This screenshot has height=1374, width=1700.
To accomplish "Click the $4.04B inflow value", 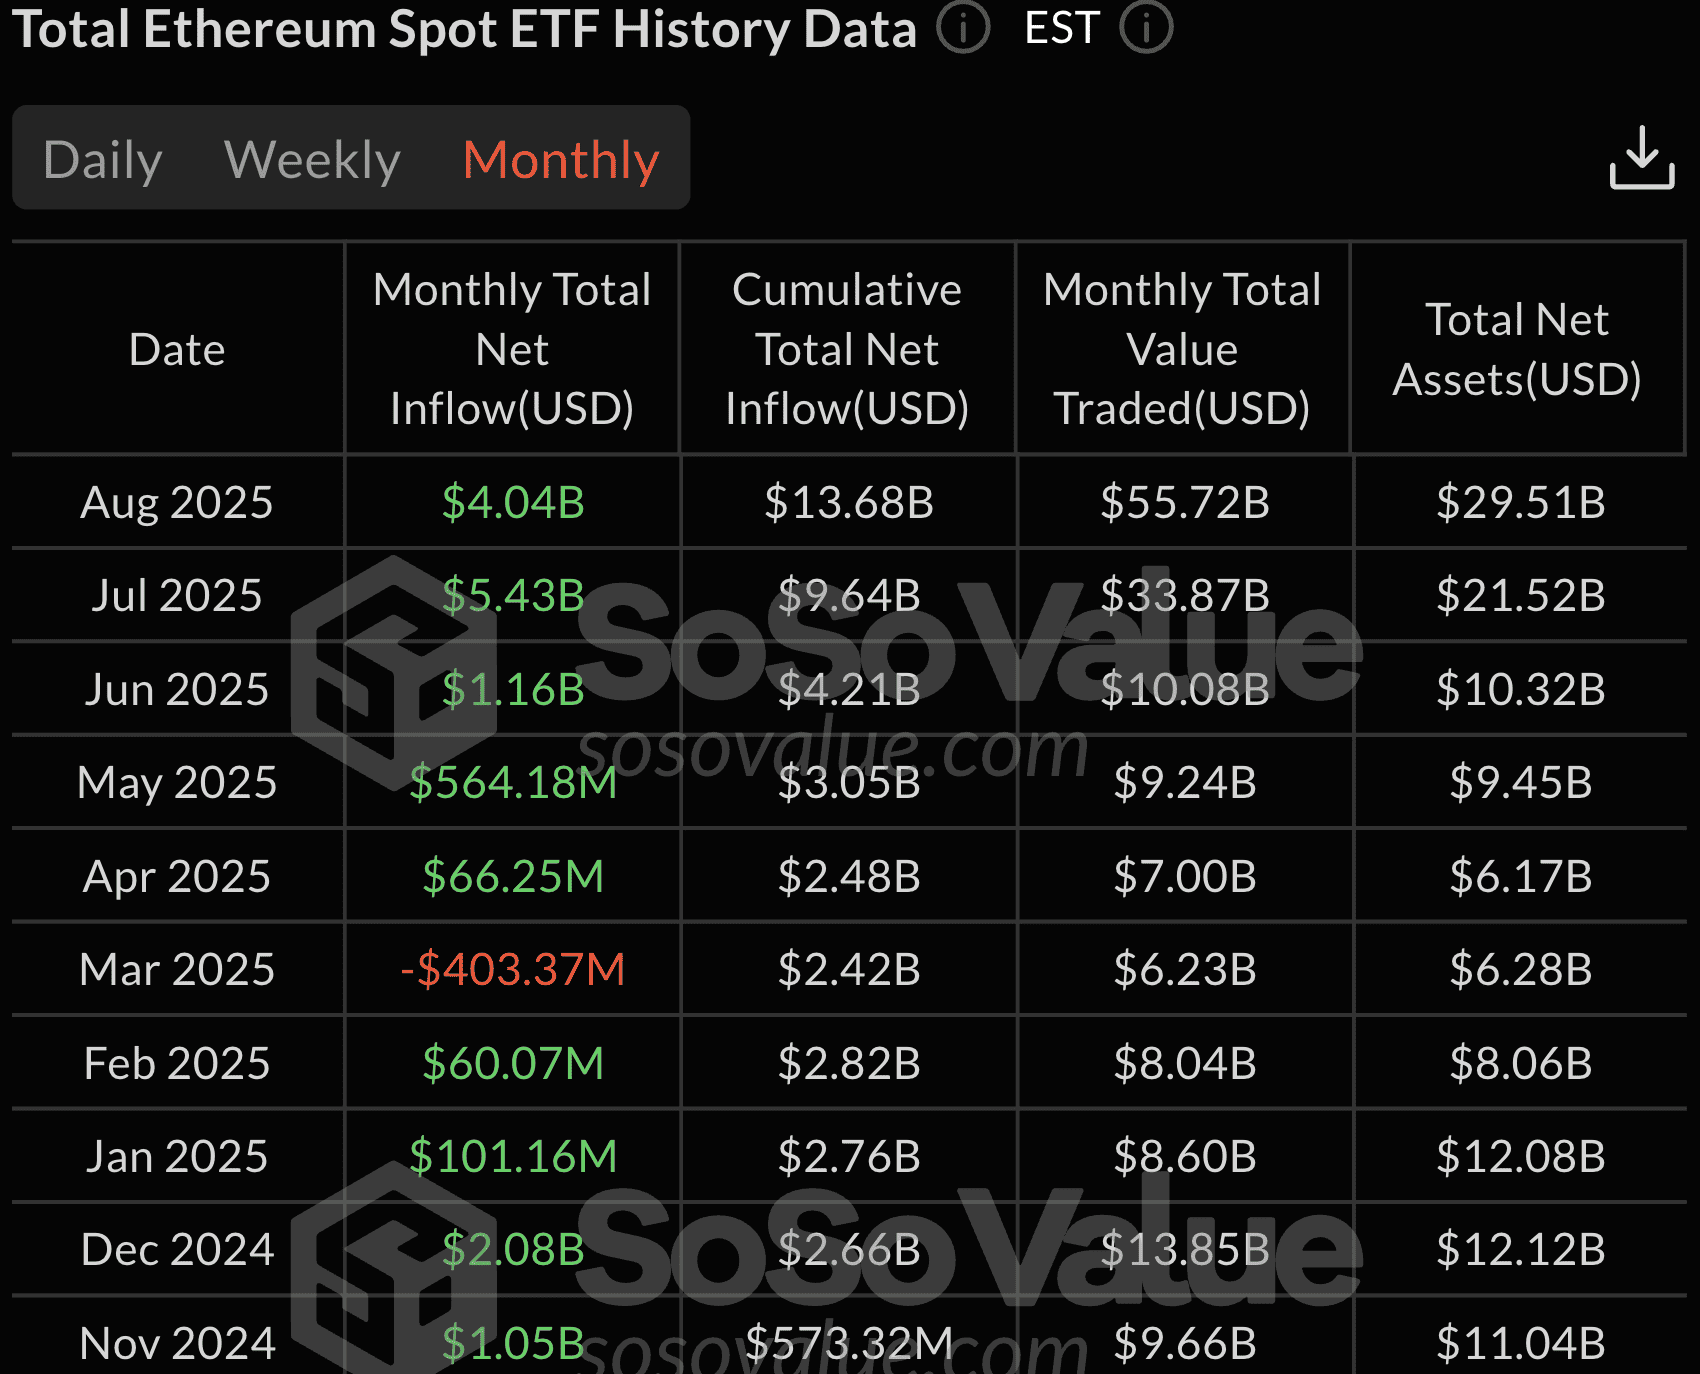I will (511, 503).
